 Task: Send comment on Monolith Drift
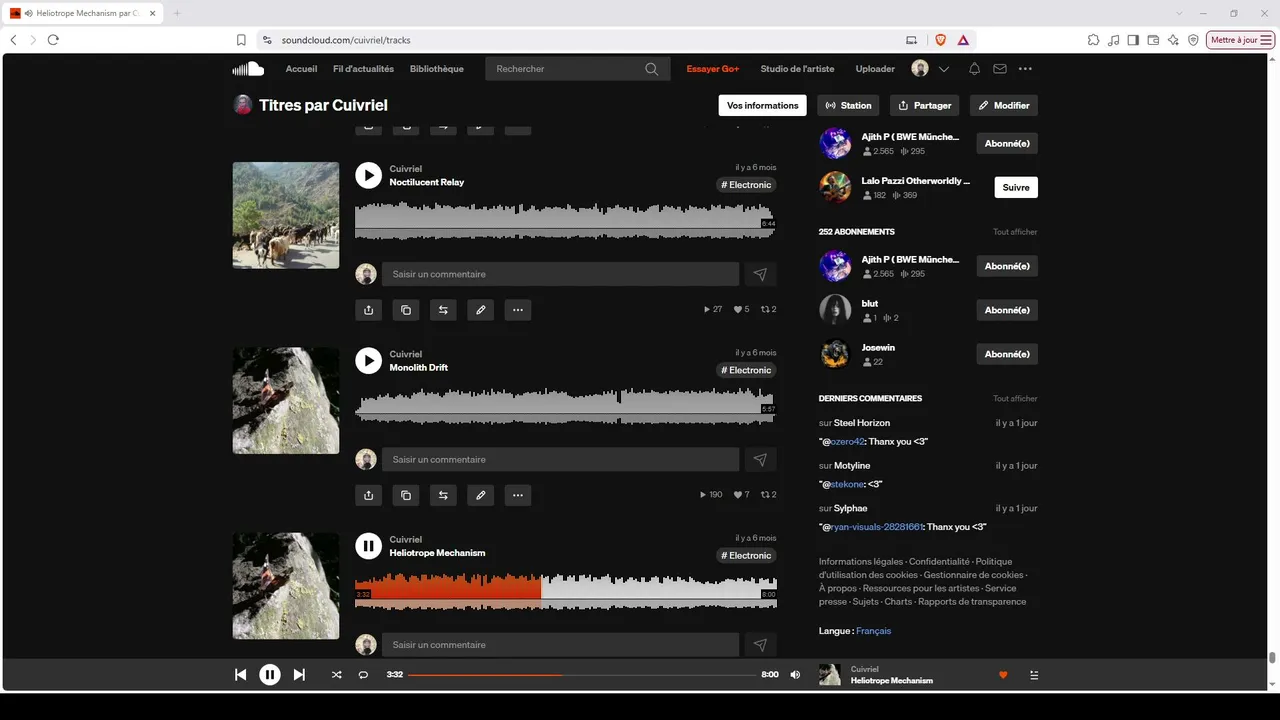click(x=760, y=459)
